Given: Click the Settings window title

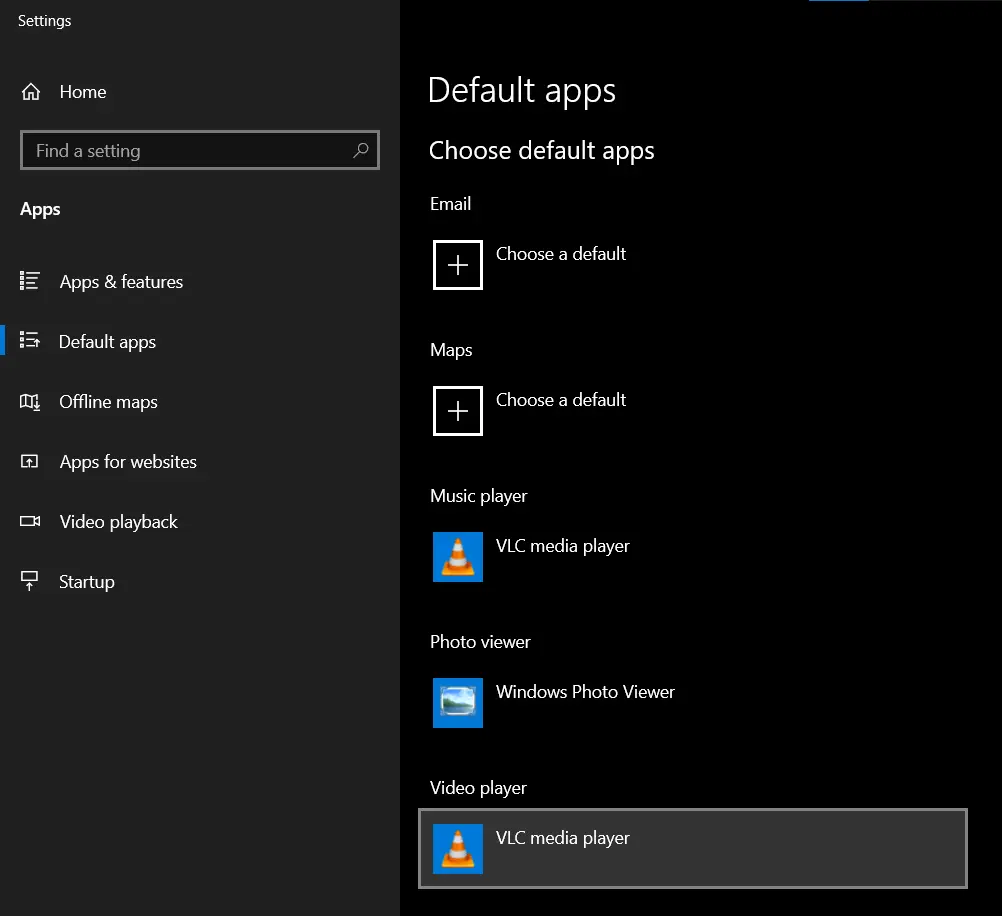Looking at the screenshot, I should (45, 21).
